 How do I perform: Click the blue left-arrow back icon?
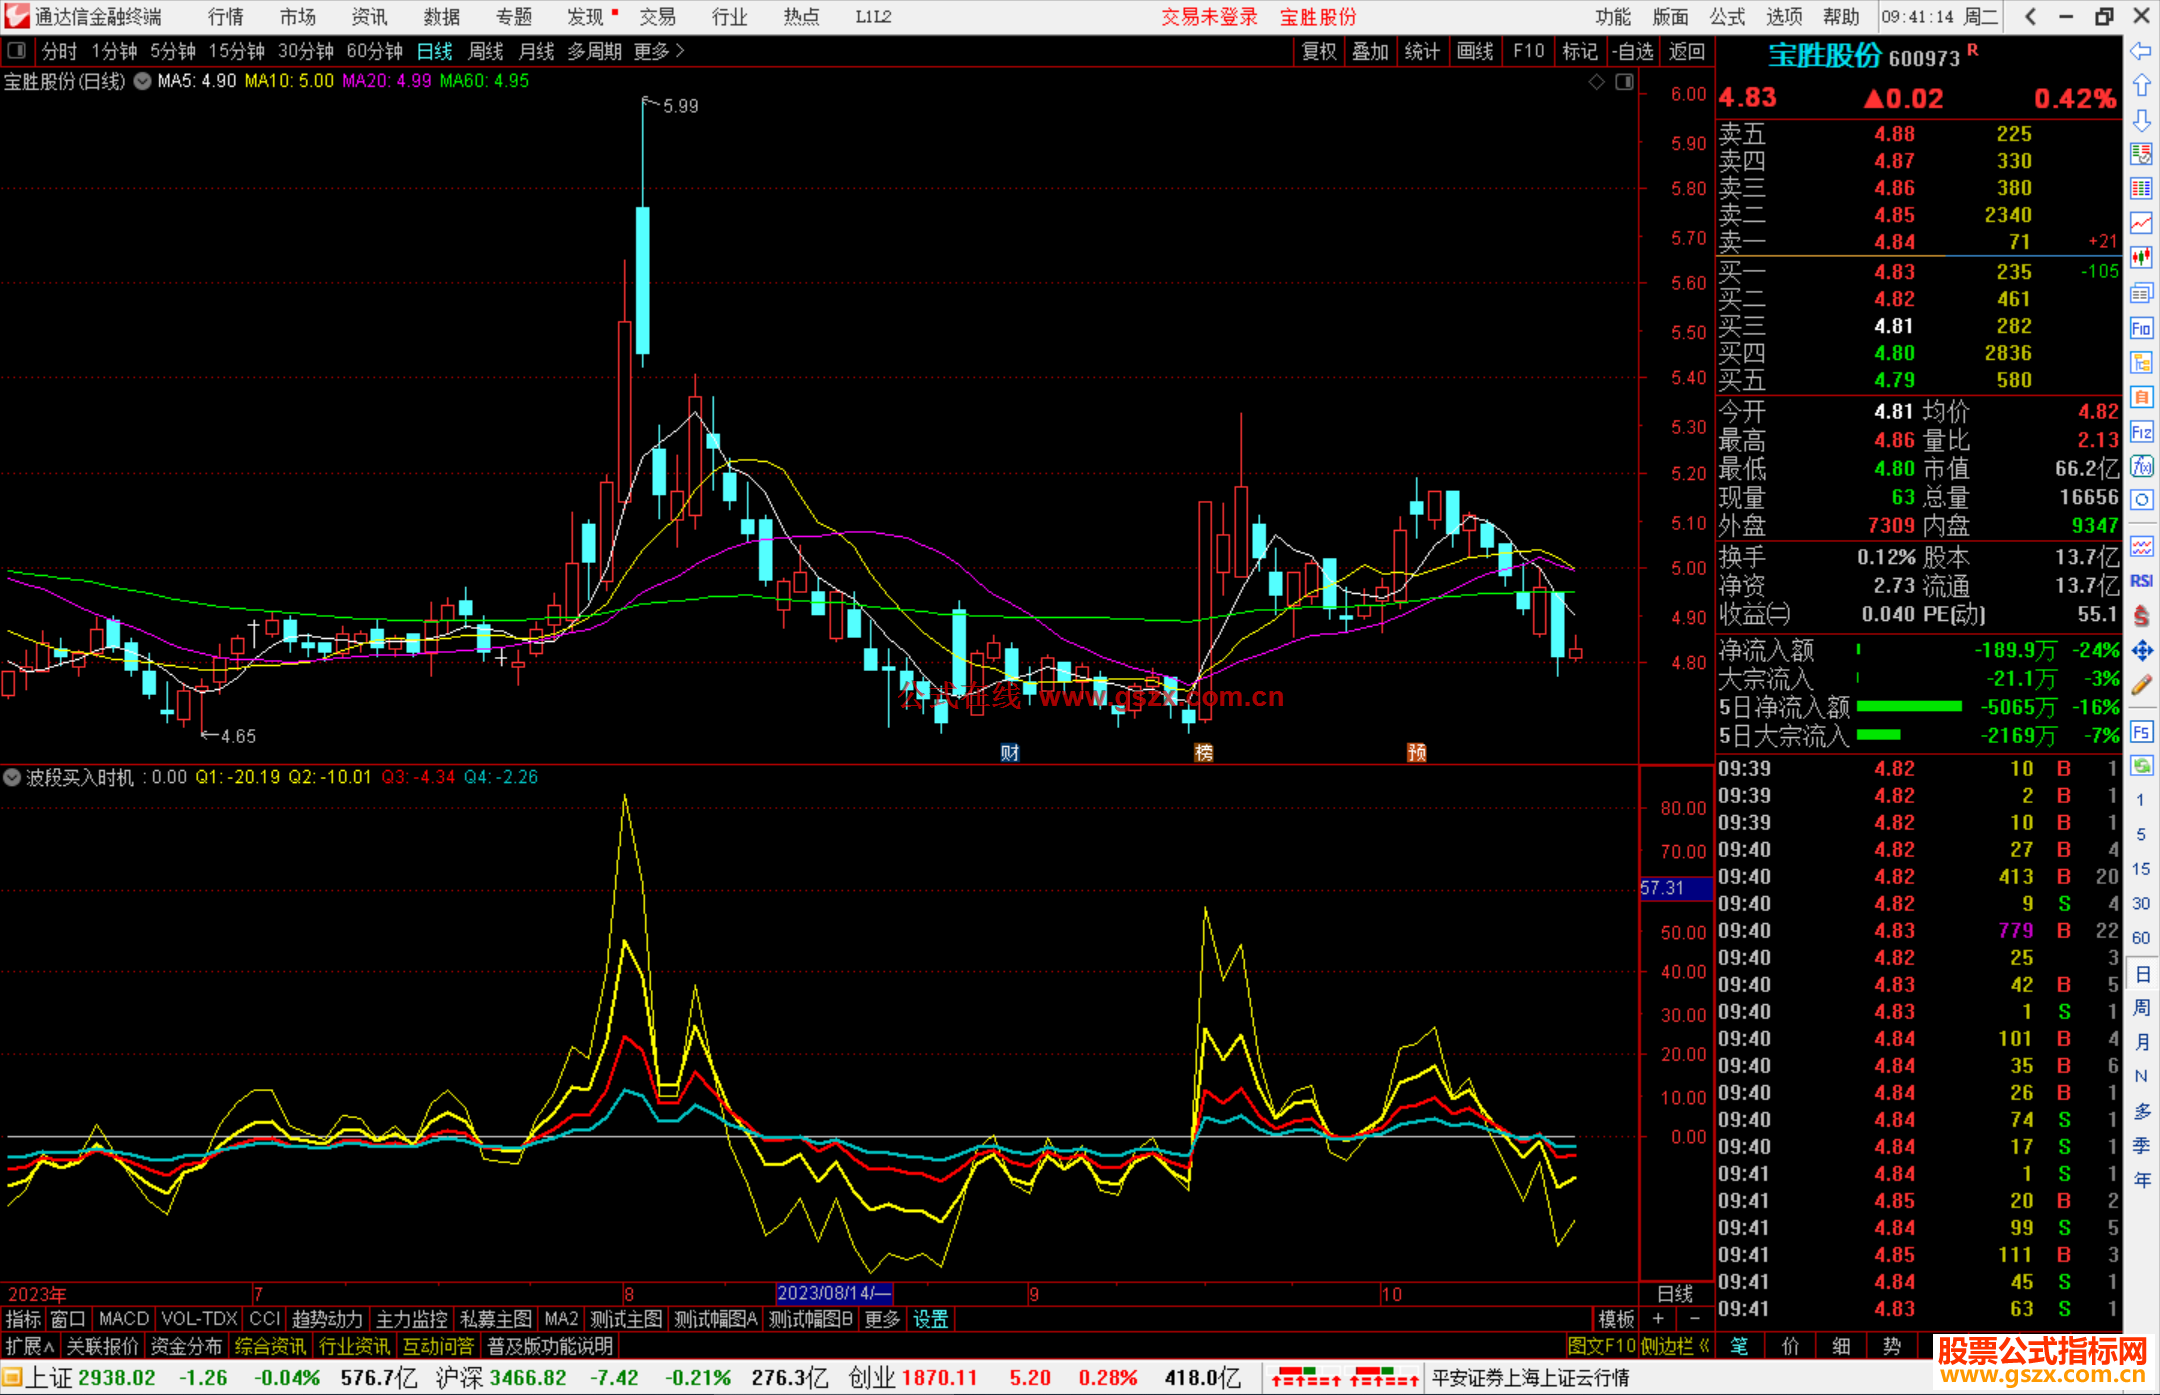(x=2141, y=51)
